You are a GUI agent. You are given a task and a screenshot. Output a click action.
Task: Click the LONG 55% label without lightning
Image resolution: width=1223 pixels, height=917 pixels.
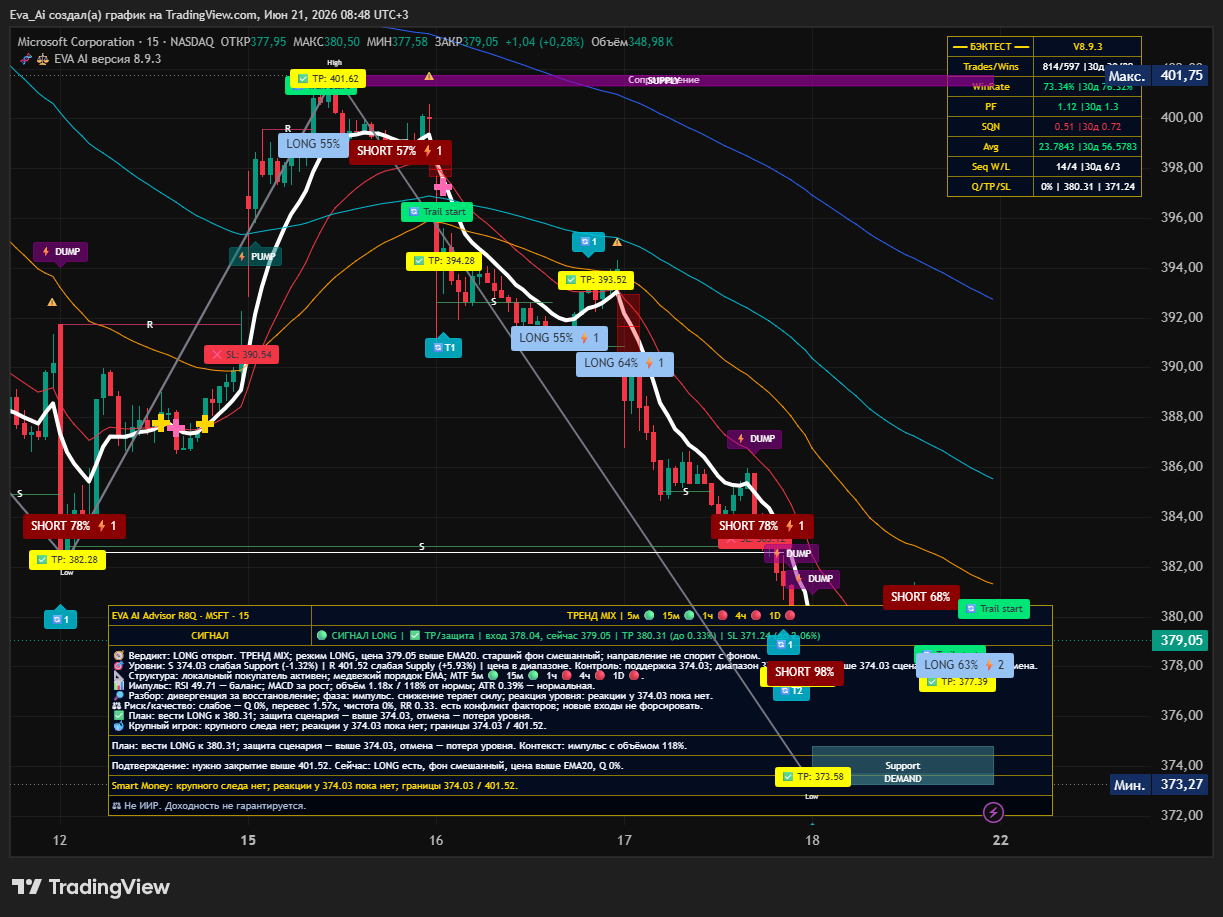(312, 144)
